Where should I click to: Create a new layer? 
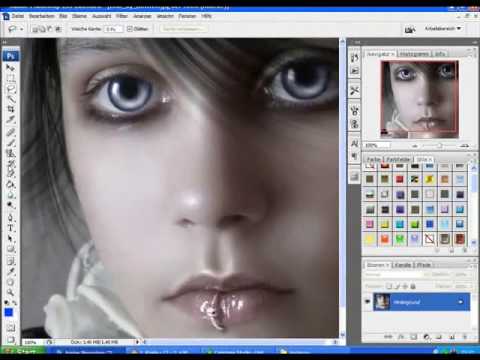click(452, 337)
